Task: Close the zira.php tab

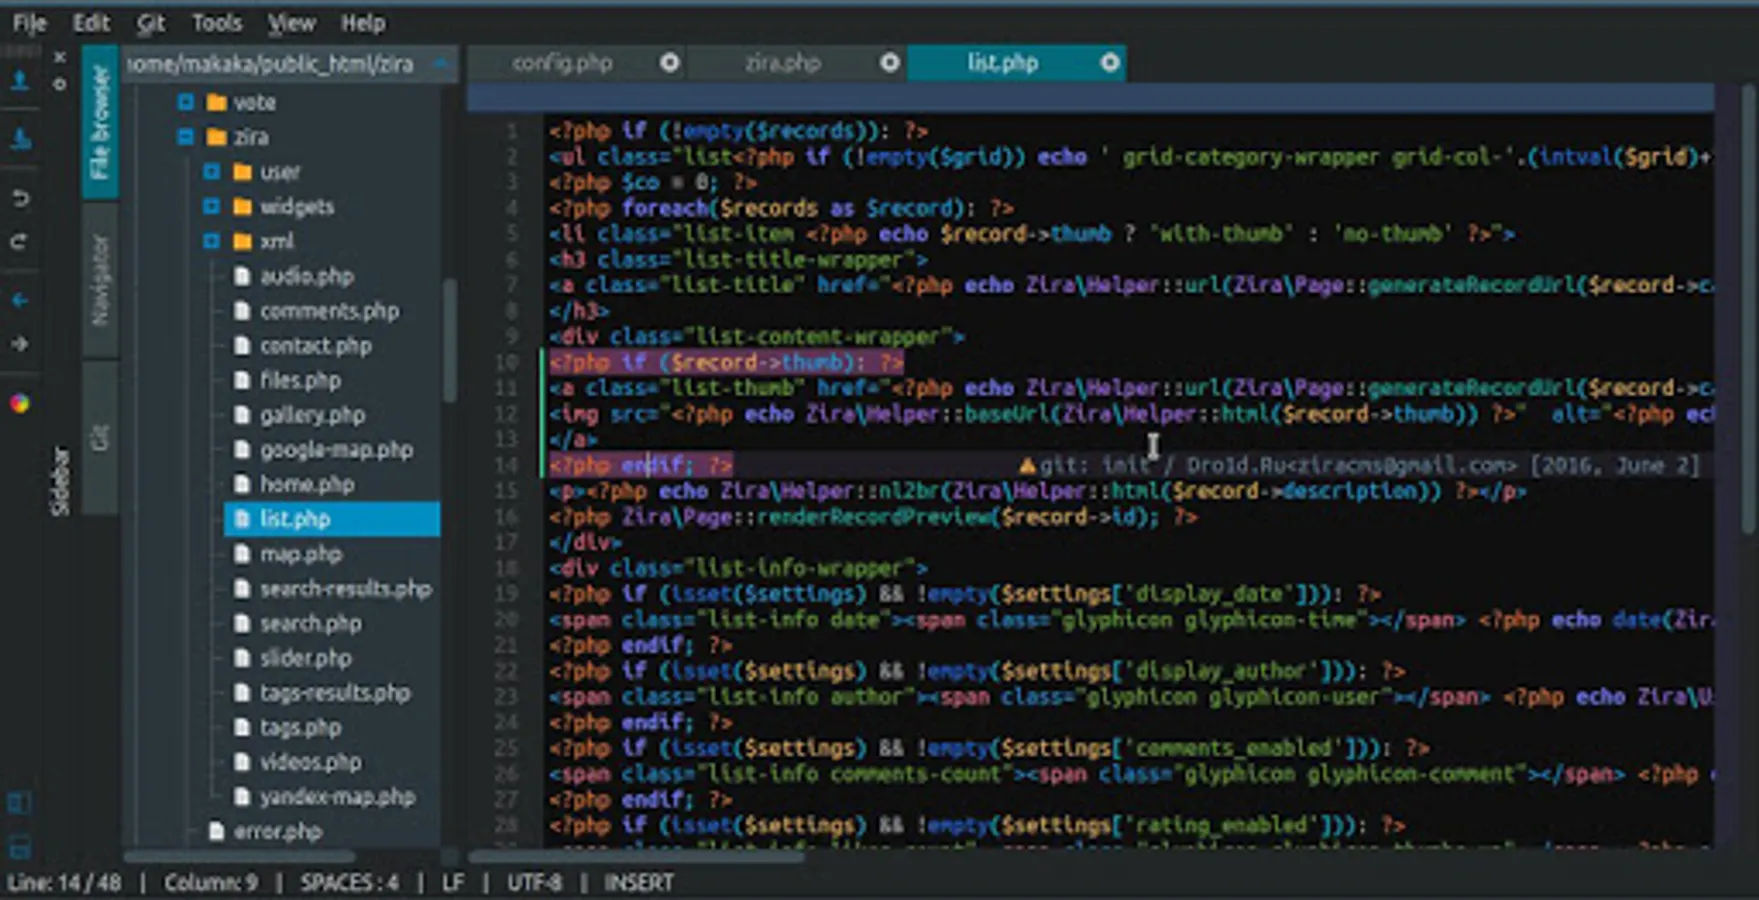Action: 889,63
